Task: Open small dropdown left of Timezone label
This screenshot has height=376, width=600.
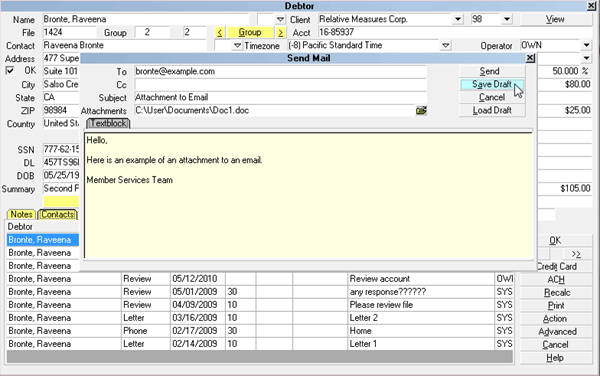Action: (238, 46)
